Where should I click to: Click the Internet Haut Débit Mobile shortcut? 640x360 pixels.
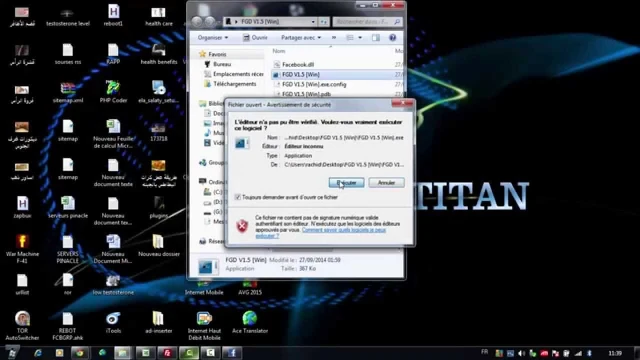pyautogui.click(x=204, y=326)
